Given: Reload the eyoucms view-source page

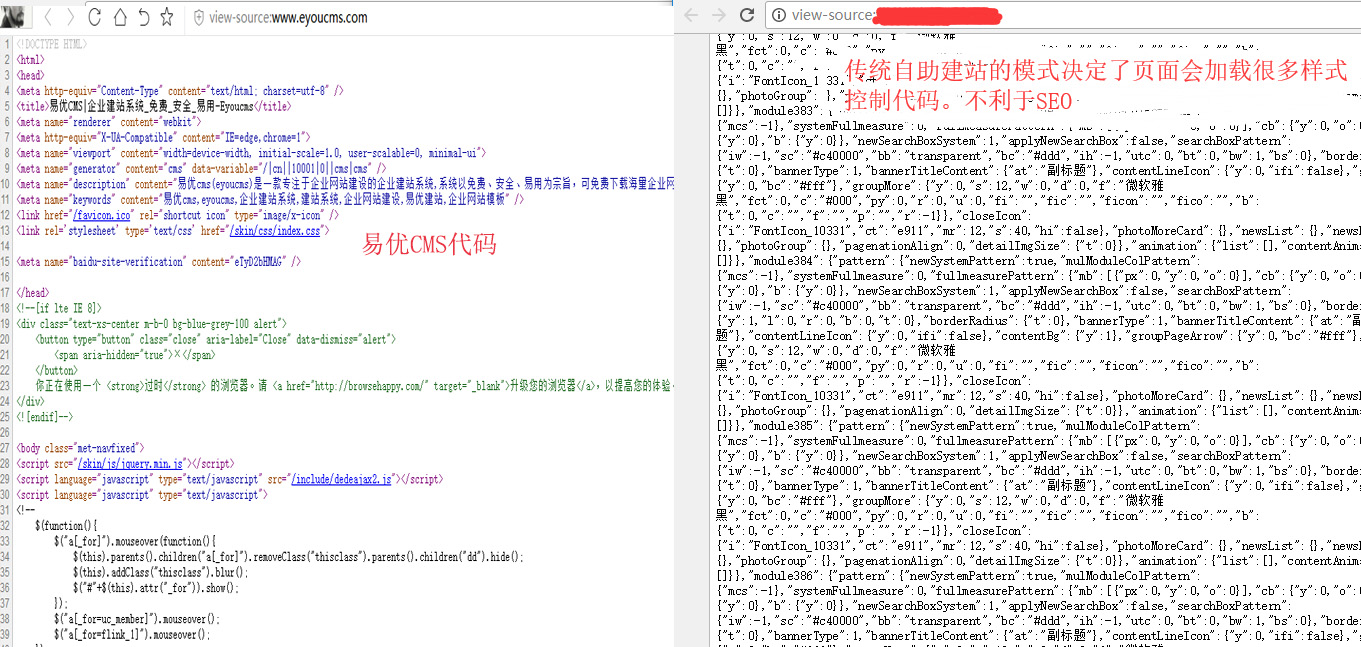Looking at the screenshot, I should pyautogui.click(x=95, y=17).
